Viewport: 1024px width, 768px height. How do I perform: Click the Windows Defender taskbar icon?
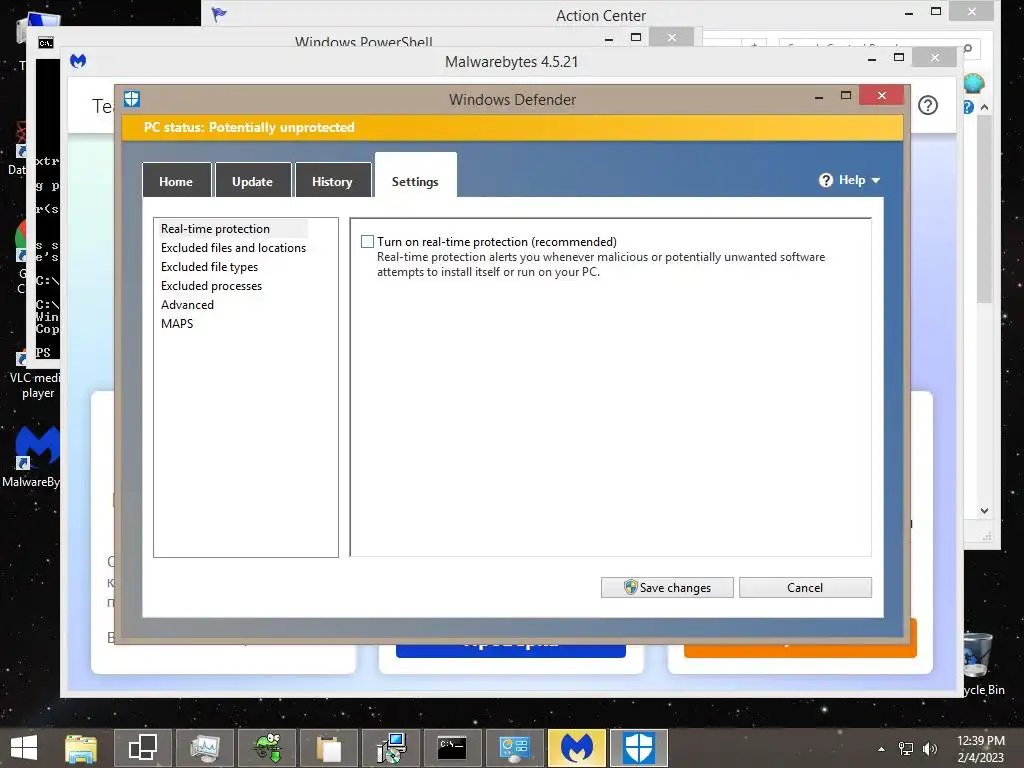[639, 748]
